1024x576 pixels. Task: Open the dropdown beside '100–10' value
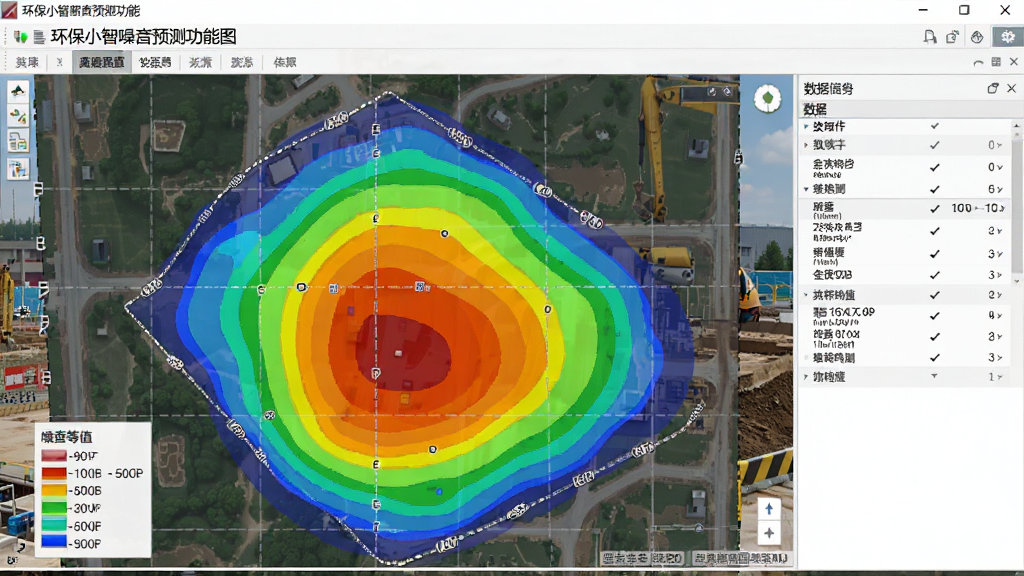coord(1002,208)
